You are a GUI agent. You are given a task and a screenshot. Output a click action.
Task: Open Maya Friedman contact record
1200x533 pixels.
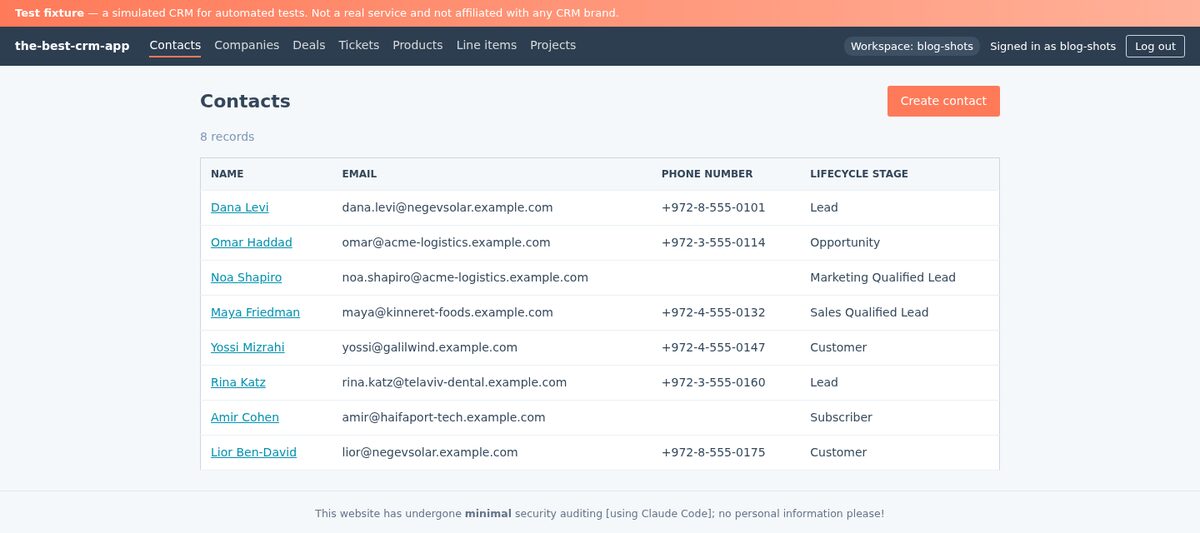point(255,313)
